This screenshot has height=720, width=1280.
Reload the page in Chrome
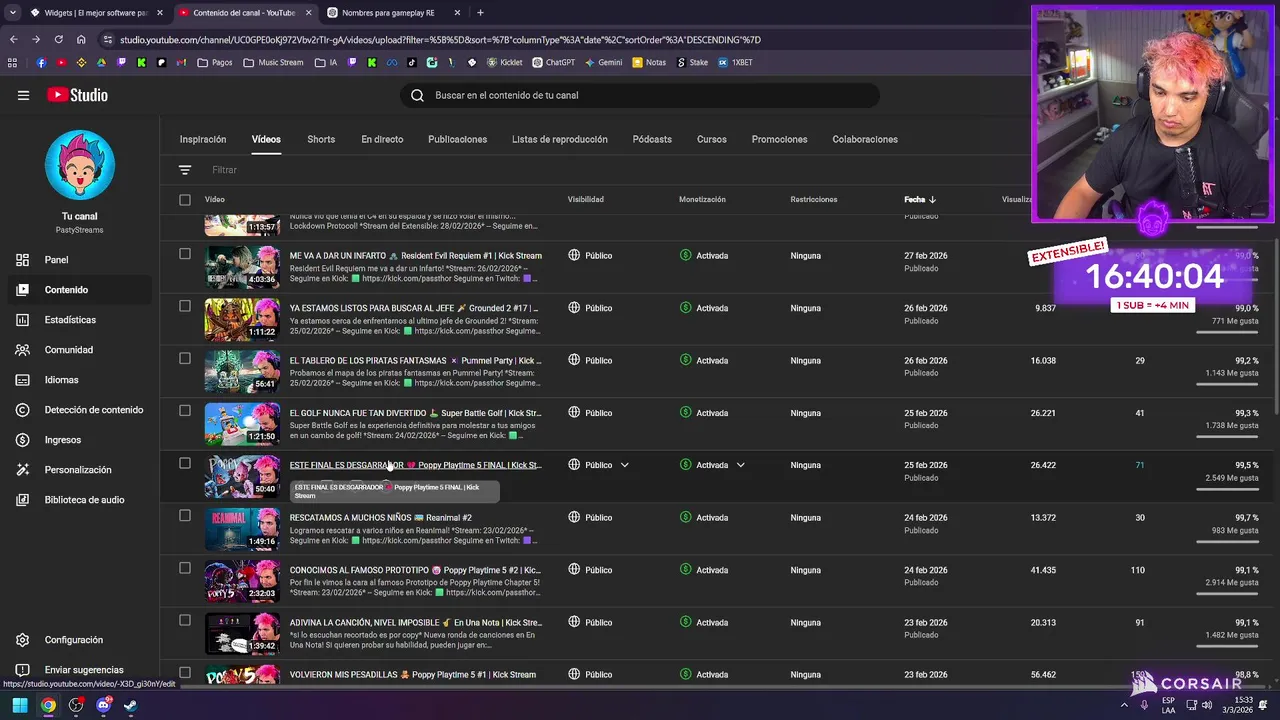58,40
